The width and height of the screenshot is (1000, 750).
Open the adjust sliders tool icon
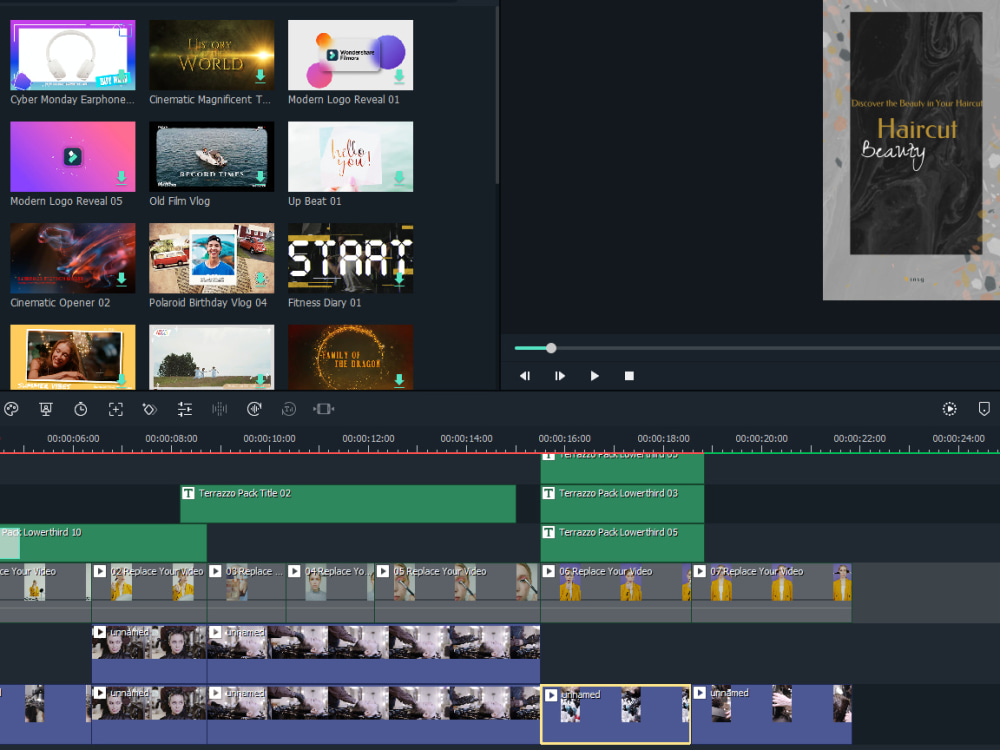click(x=185, y=409)
